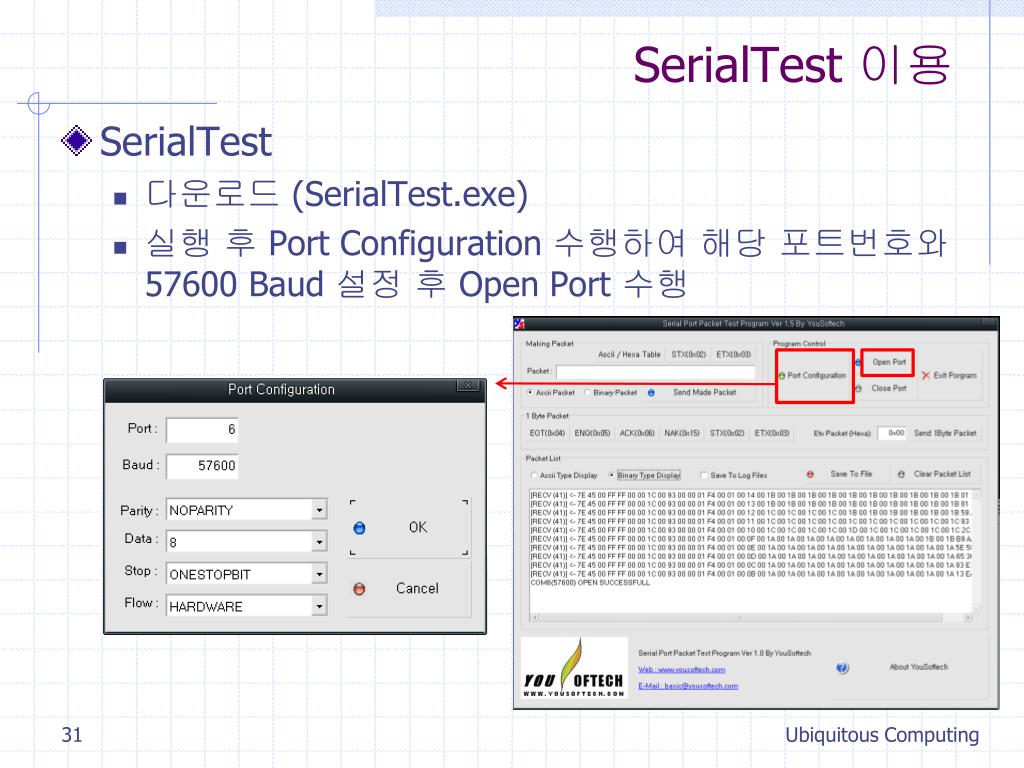1024x768 pixels.
Task: Click the Ascii / Hexa Table button
Action: (x=629, y=355)
